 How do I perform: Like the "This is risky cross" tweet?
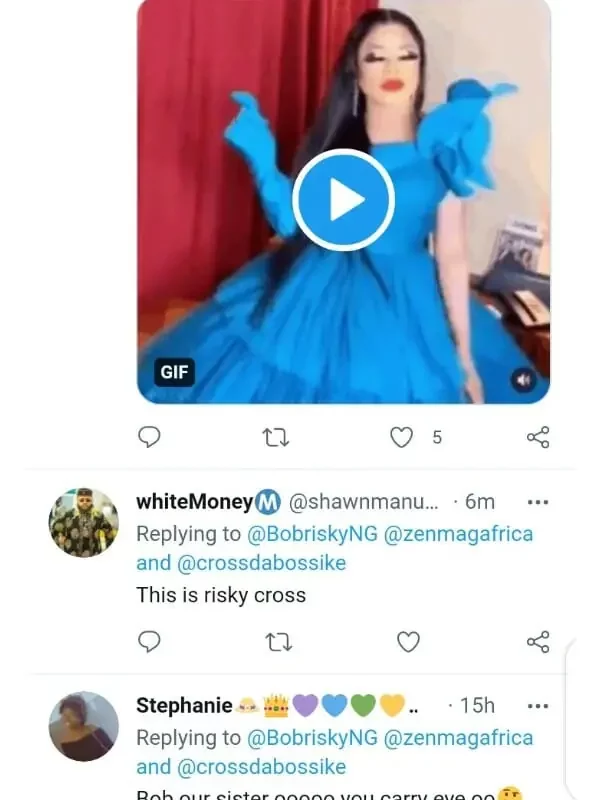(x=409, y=642)
